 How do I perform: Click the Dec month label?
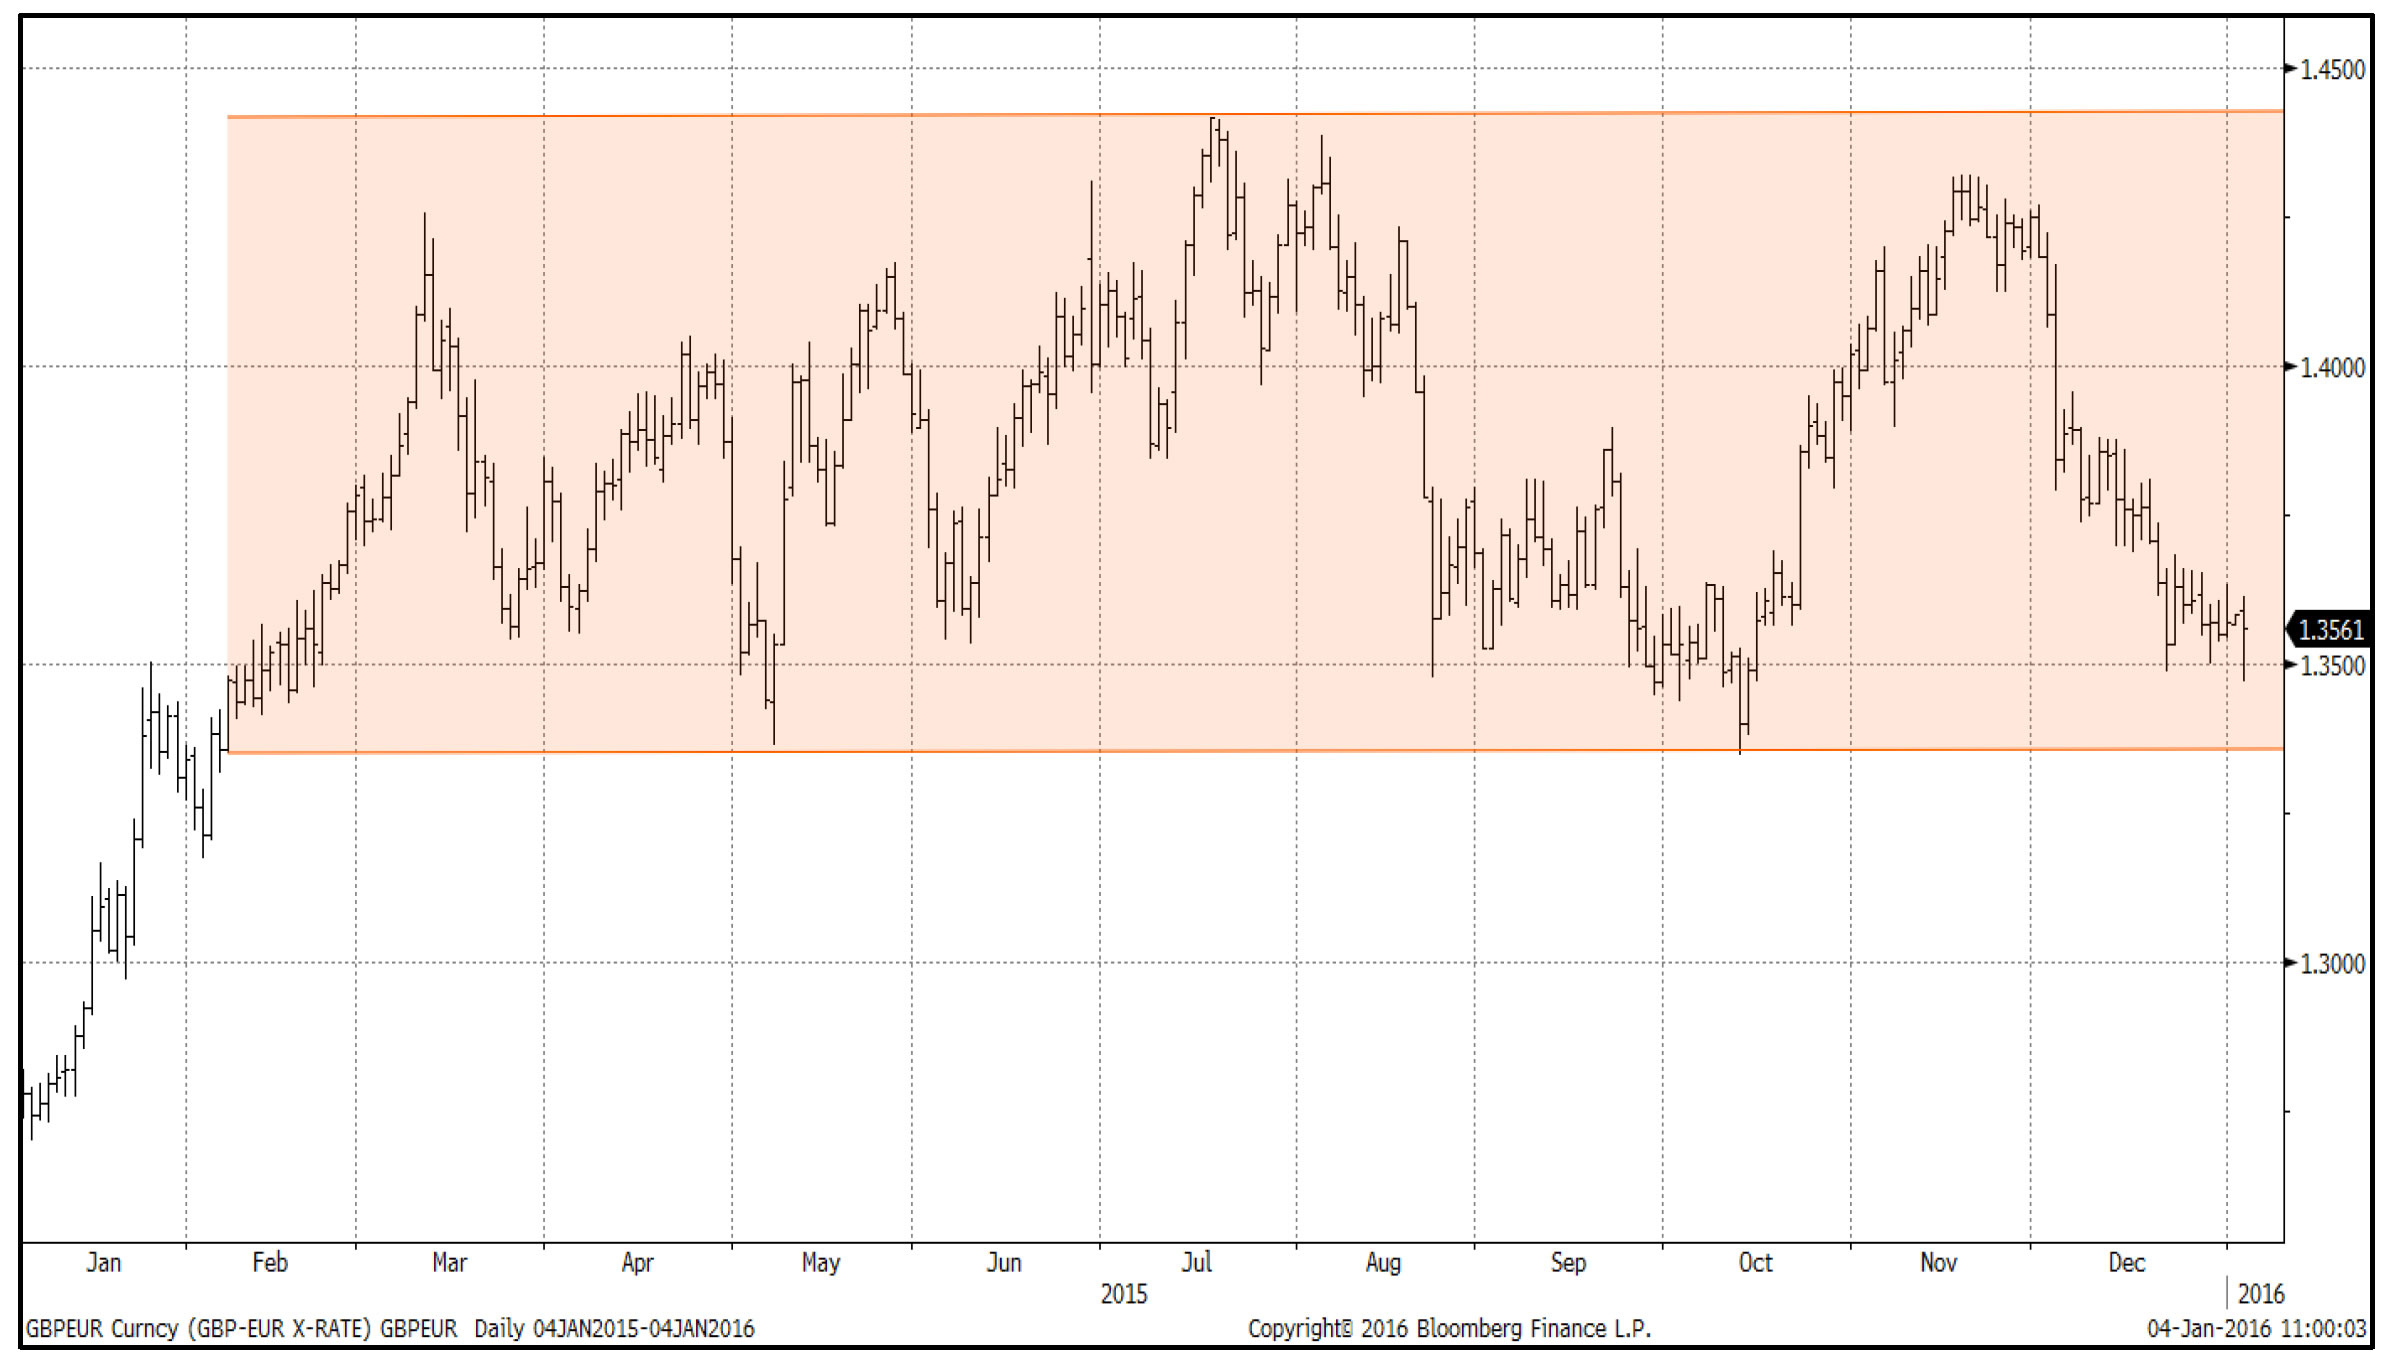click(2126, 1263)
